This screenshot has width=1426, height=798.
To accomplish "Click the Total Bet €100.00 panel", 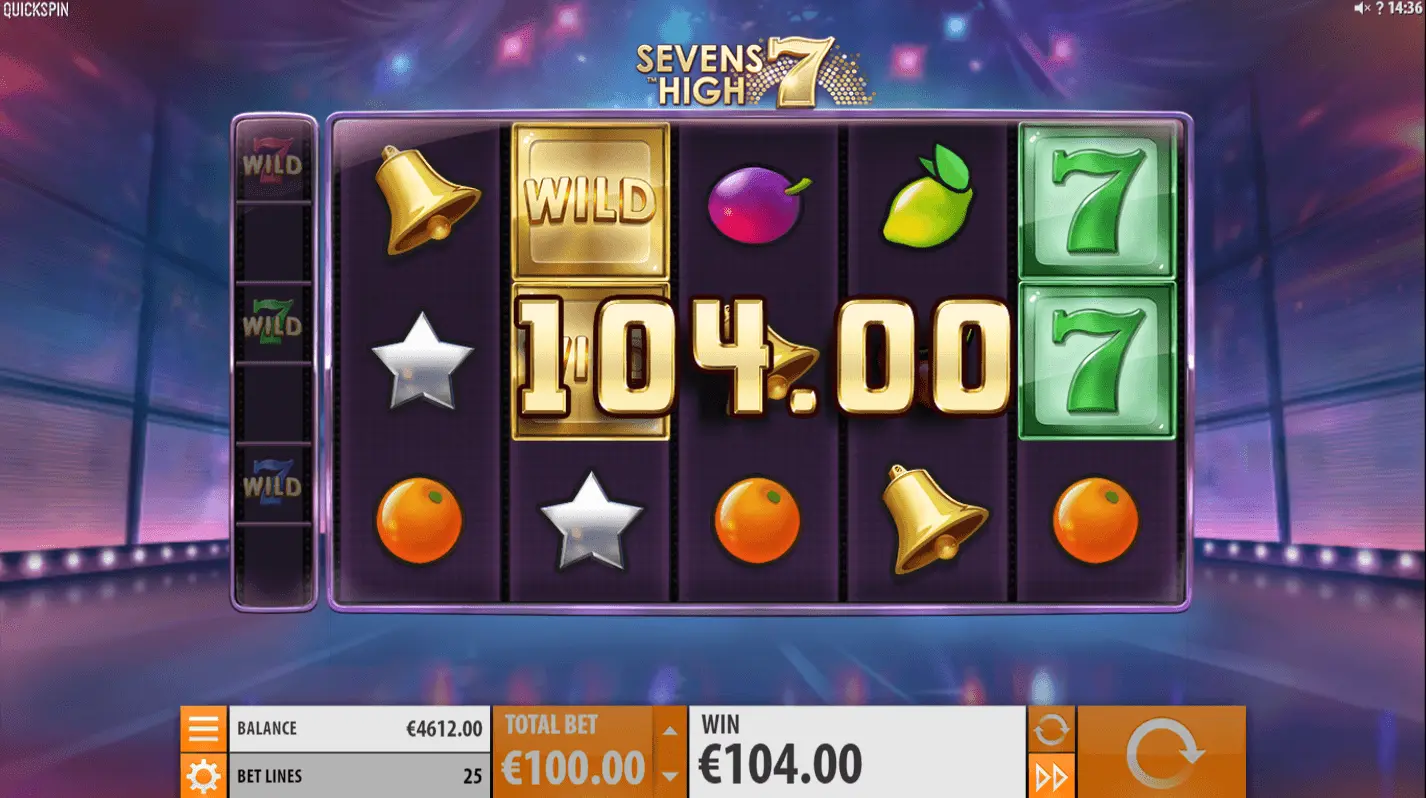I will click(574, 752).
